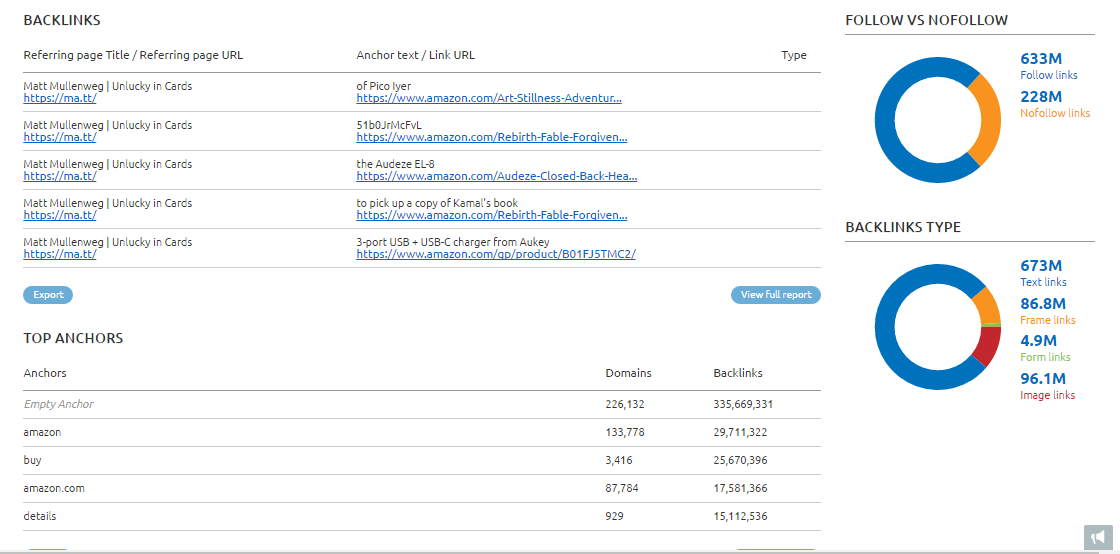The height and width of the screenshot is (554, 1120).
Task: Click the Backlinks column header in Top Anchors
Action: (738, 373)
